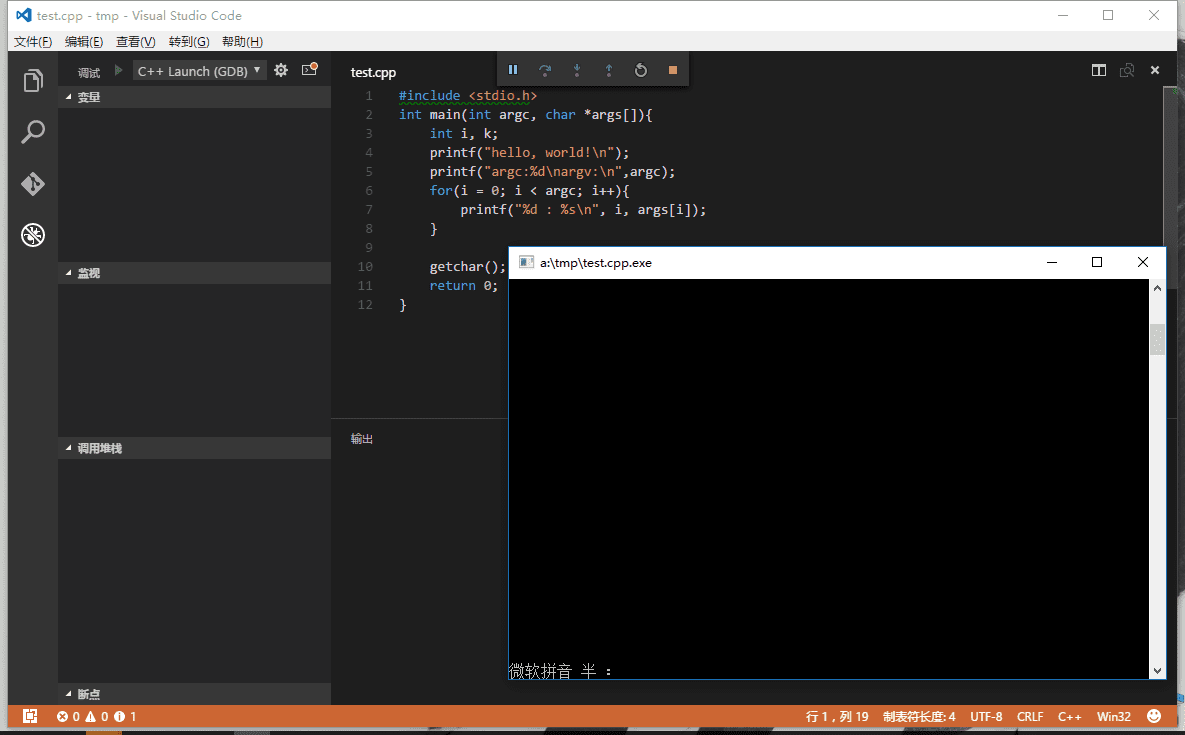Open the Explorer view in activity bar
This screenshot has height=735, width=1185.
33,80
